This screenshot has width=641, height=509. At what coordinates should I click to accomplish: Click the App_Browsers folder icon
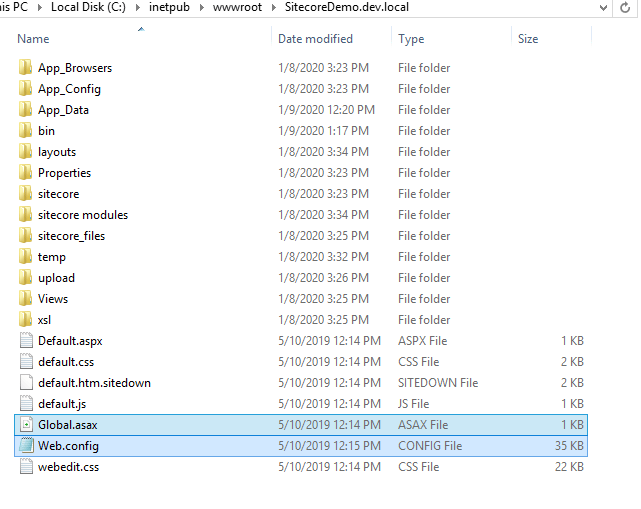coord(26,68)
